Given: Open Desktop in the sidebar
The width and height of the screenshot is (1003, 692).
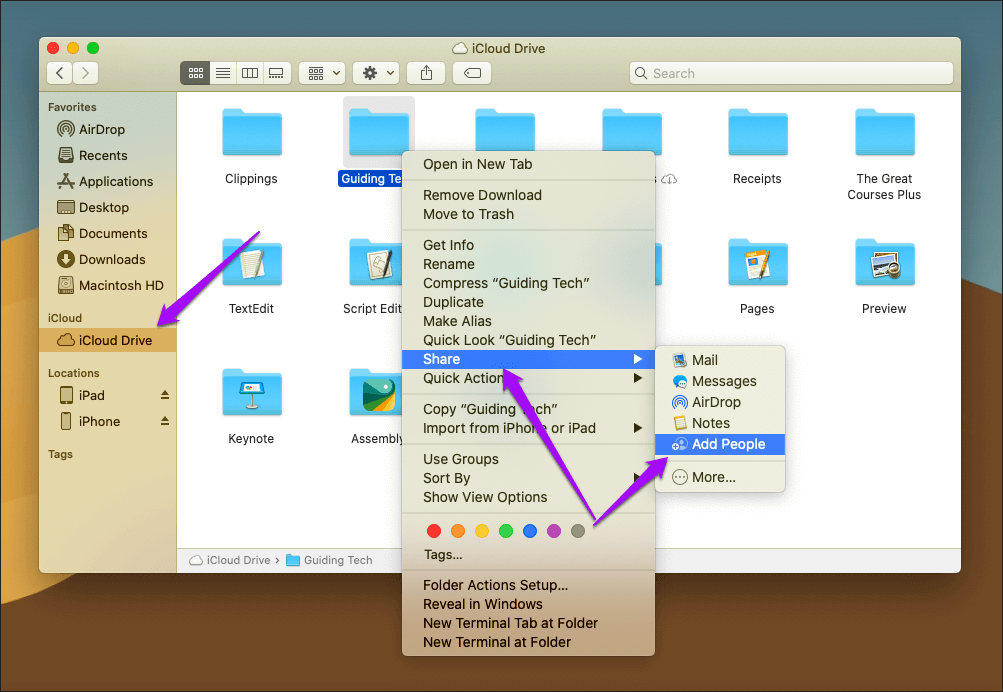Looking at the screenshot, I should click(x=107, y=207).
